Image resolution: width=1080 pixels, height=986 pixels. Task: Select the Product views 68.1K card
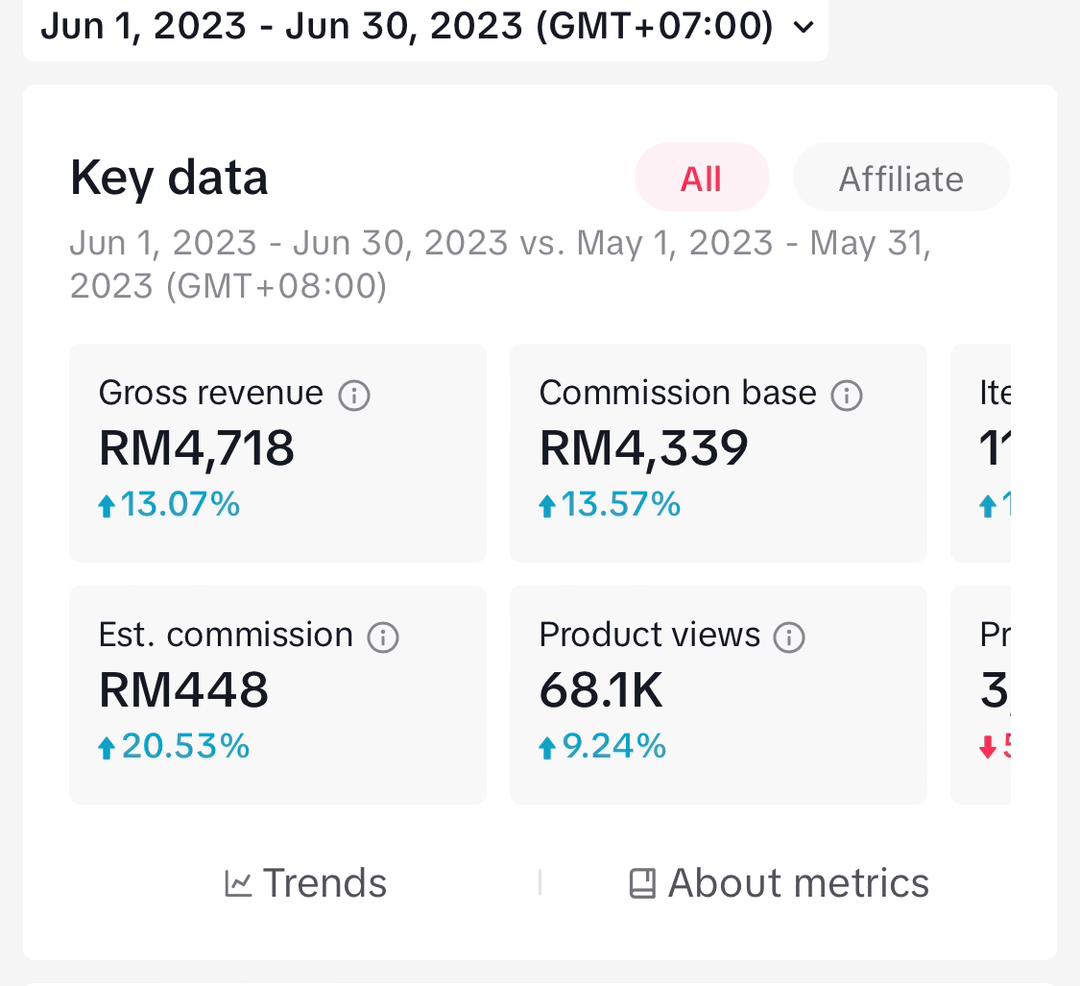718,695
